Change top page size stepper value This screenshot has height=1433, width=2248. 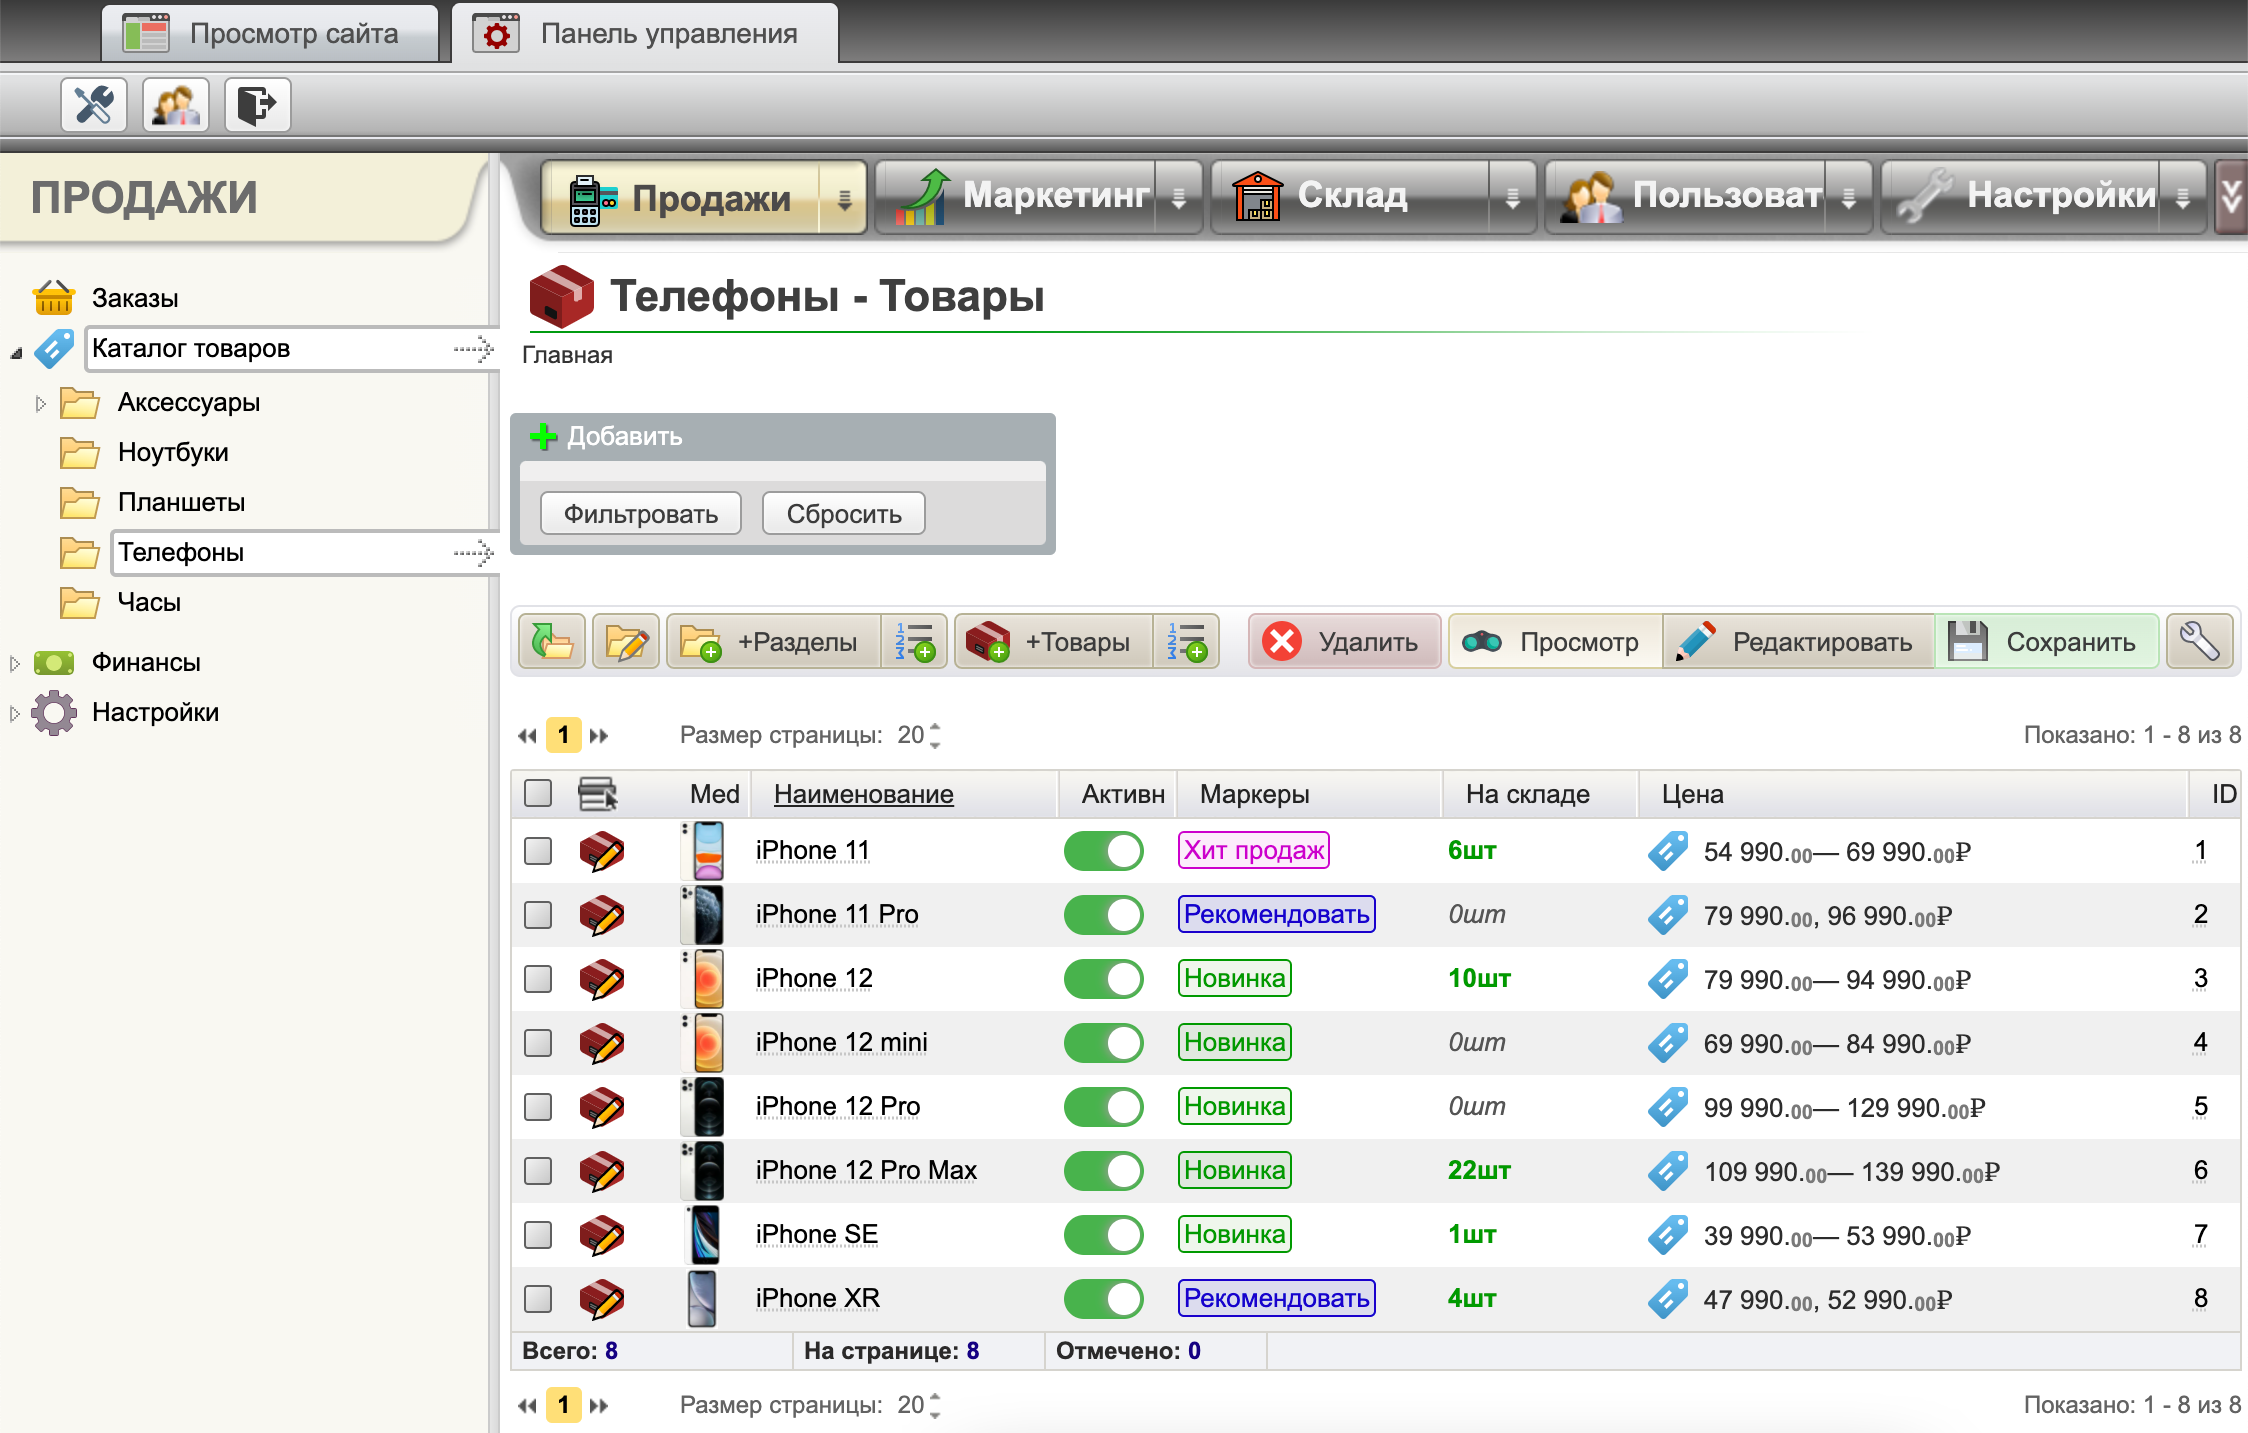pos(935,736)
